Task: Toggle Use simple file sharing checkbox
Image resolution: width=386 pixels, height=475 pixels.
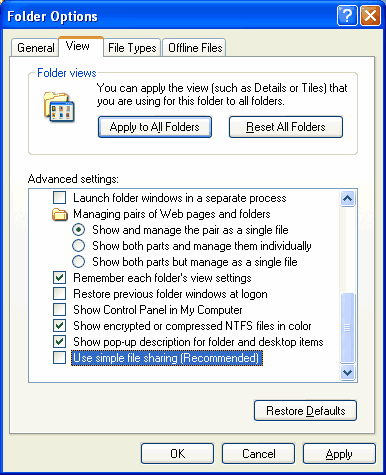Action: tap(60, 358)
